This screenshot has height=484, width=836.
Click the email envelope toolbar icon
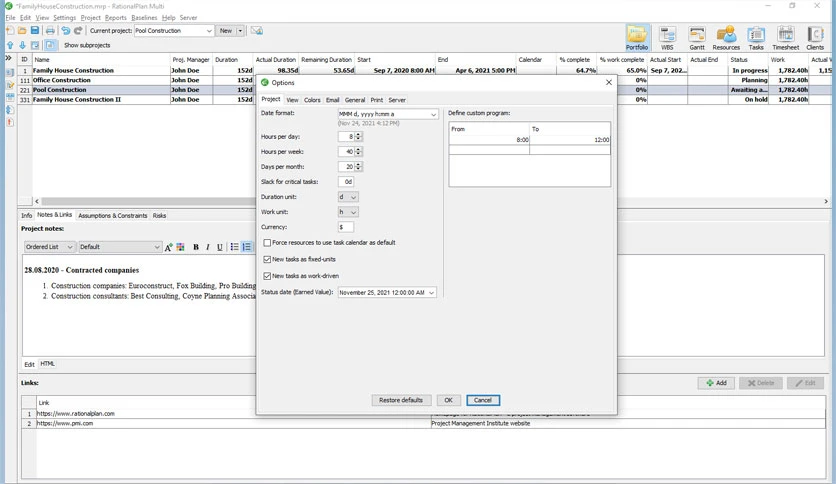coord(256,31)
